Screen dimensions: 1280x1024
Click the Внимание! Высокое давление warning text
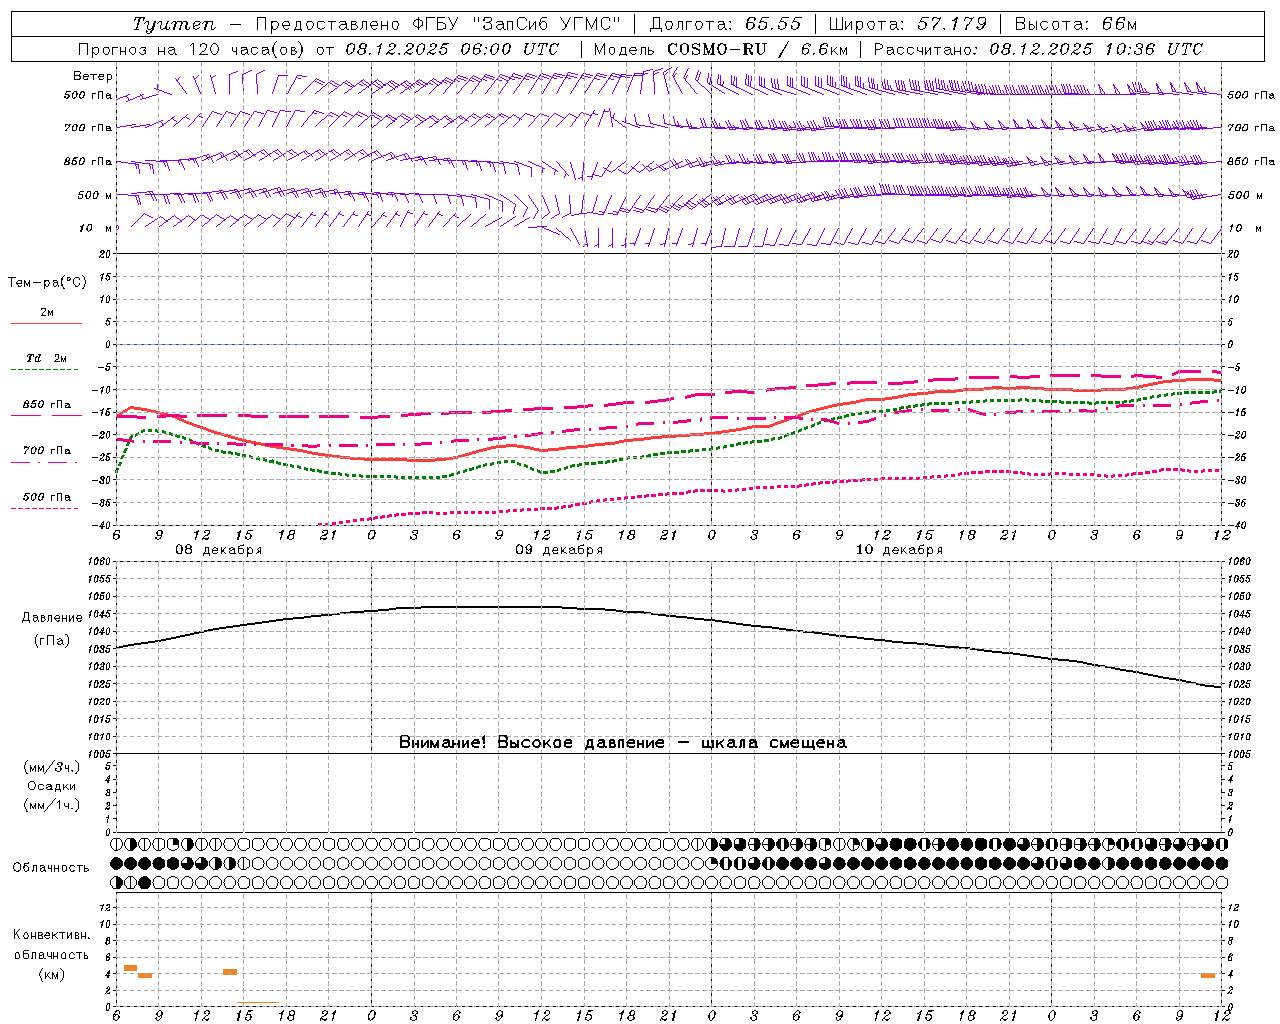[x=622, y=743]
